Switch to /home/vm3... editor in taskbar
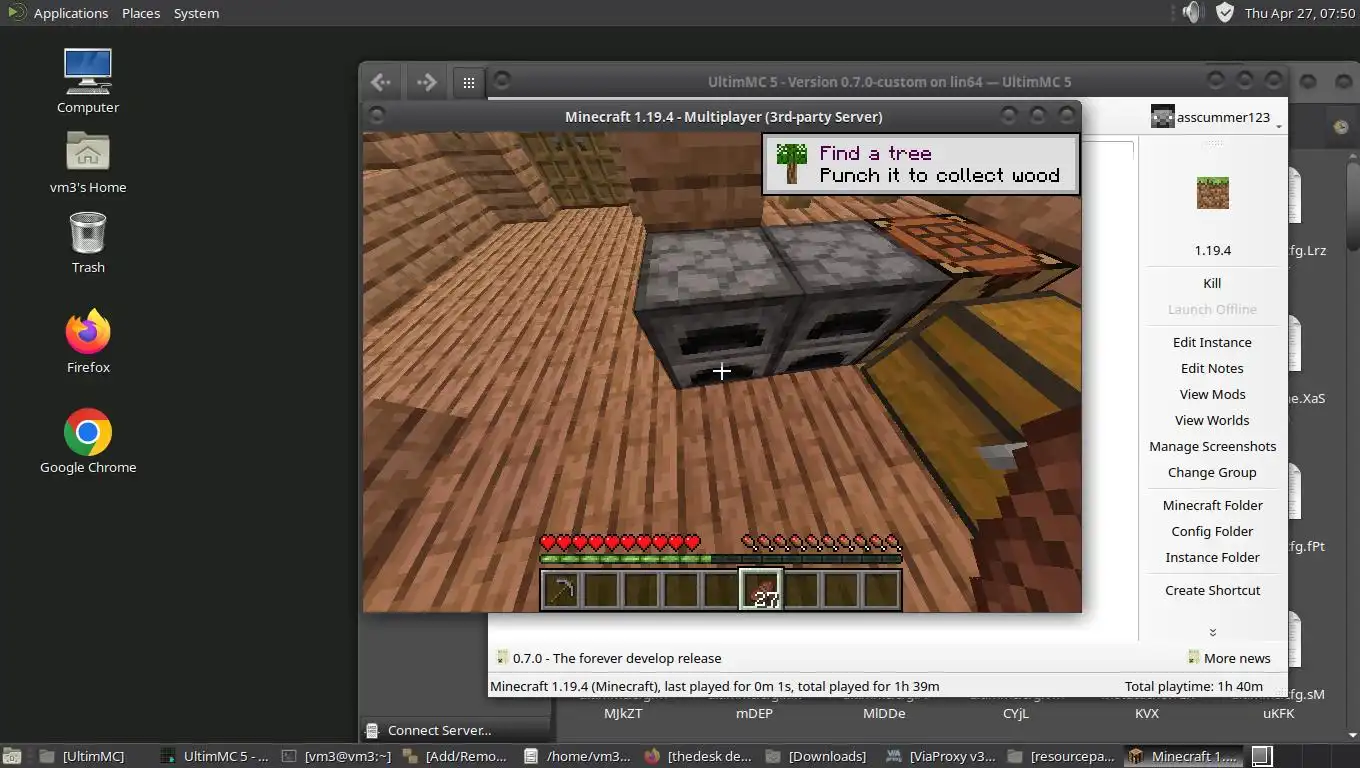Screen dimensions: 1360x768 [x=578, y=756]
